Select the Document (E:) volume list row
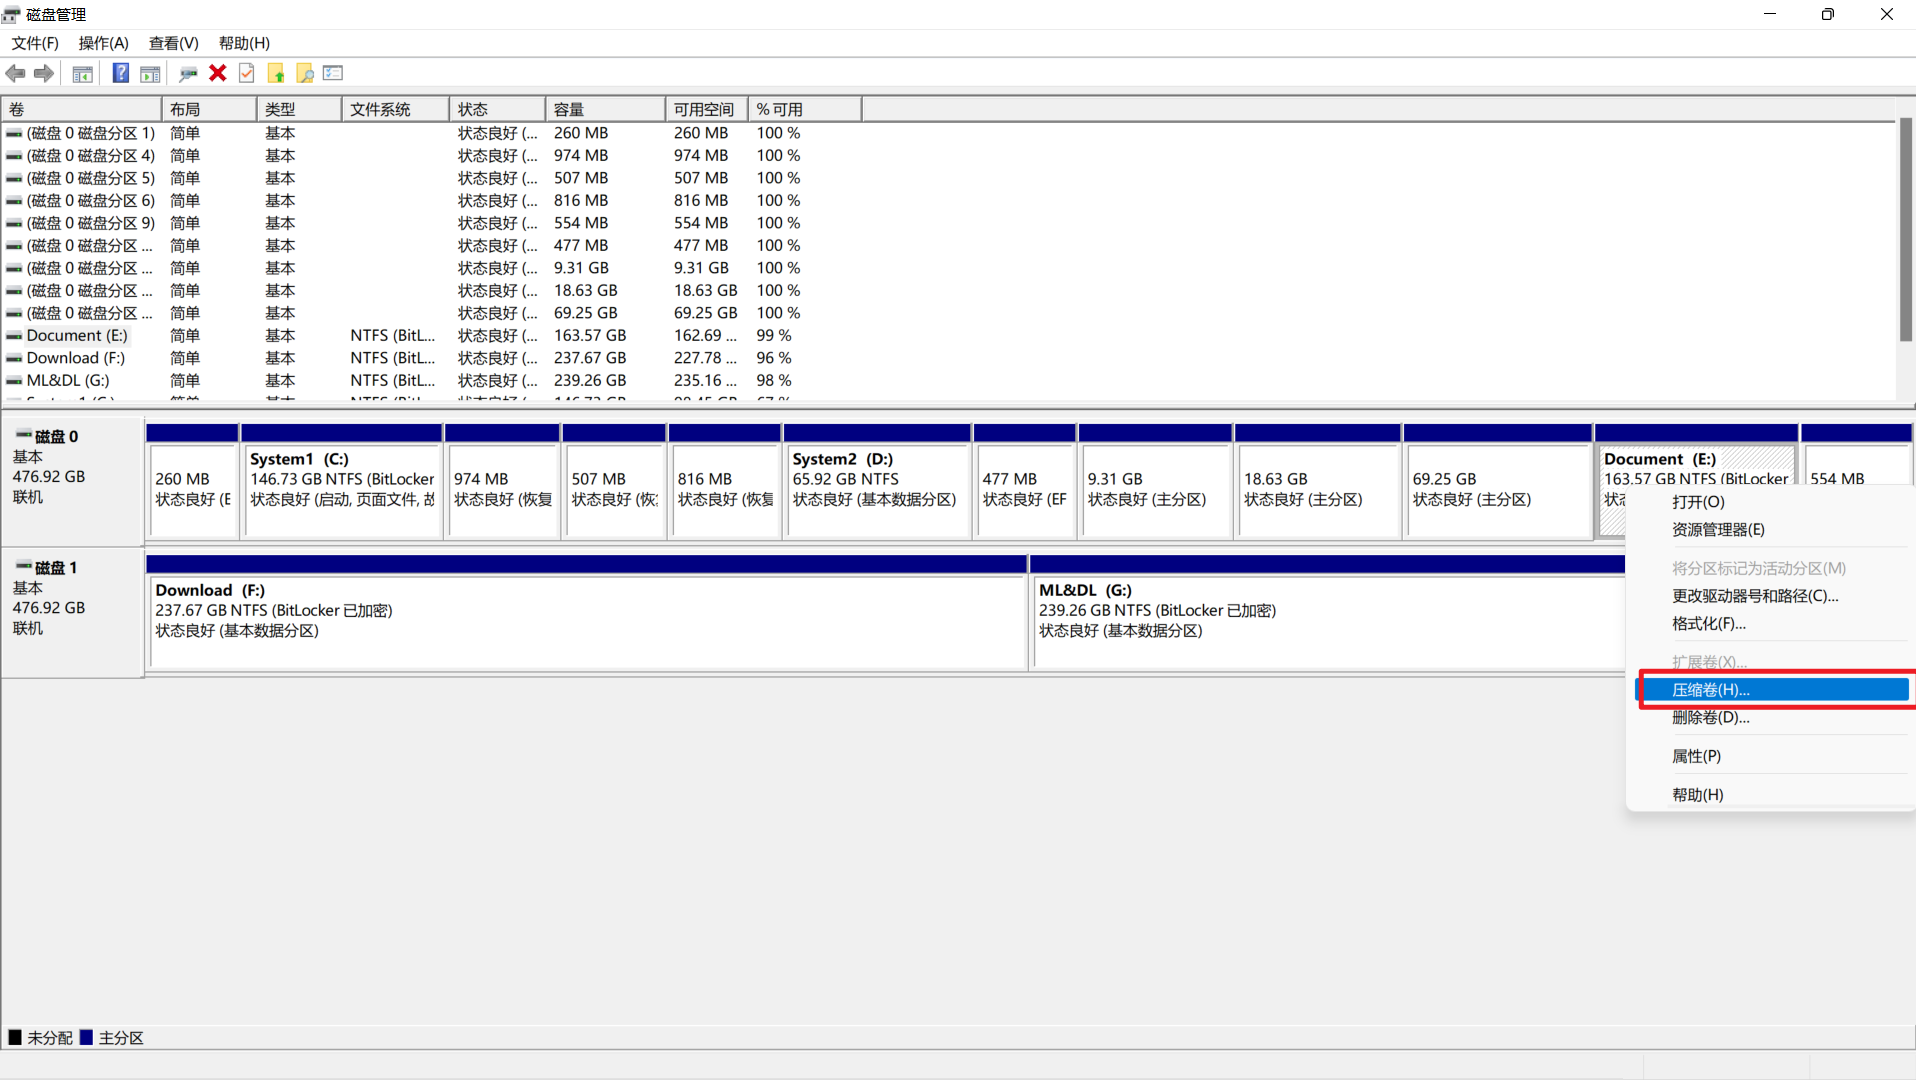 [x=430, y=336]
